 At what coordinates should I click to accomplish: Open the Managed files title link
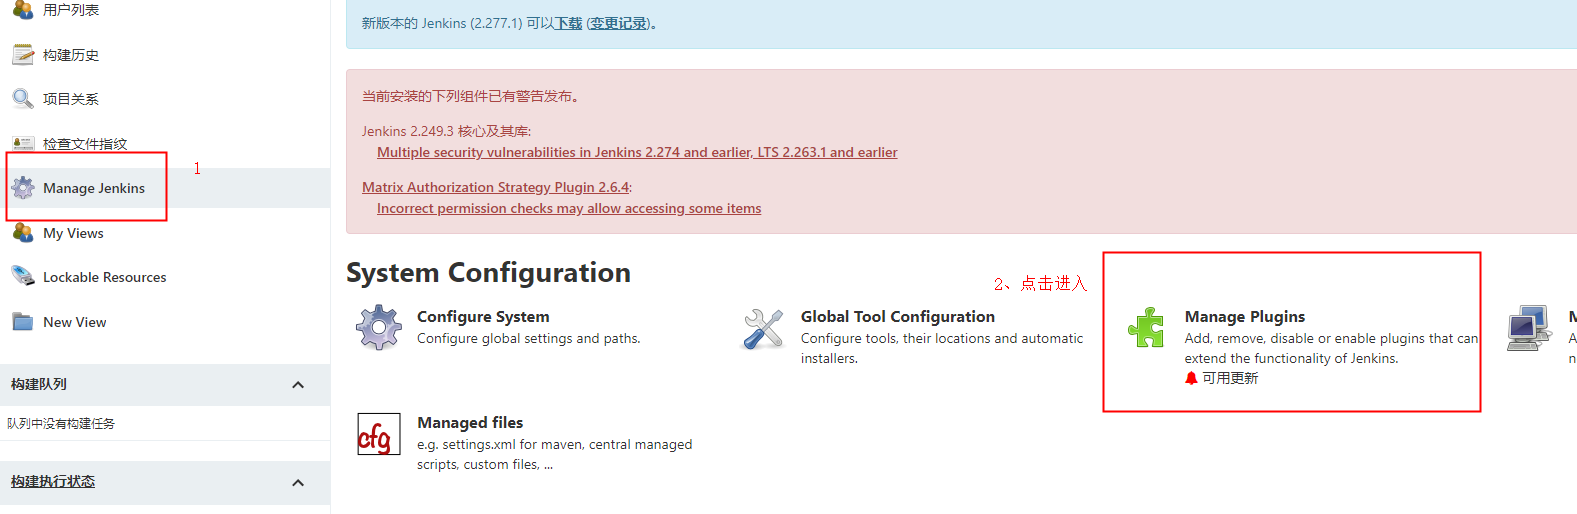coord(470,422)
